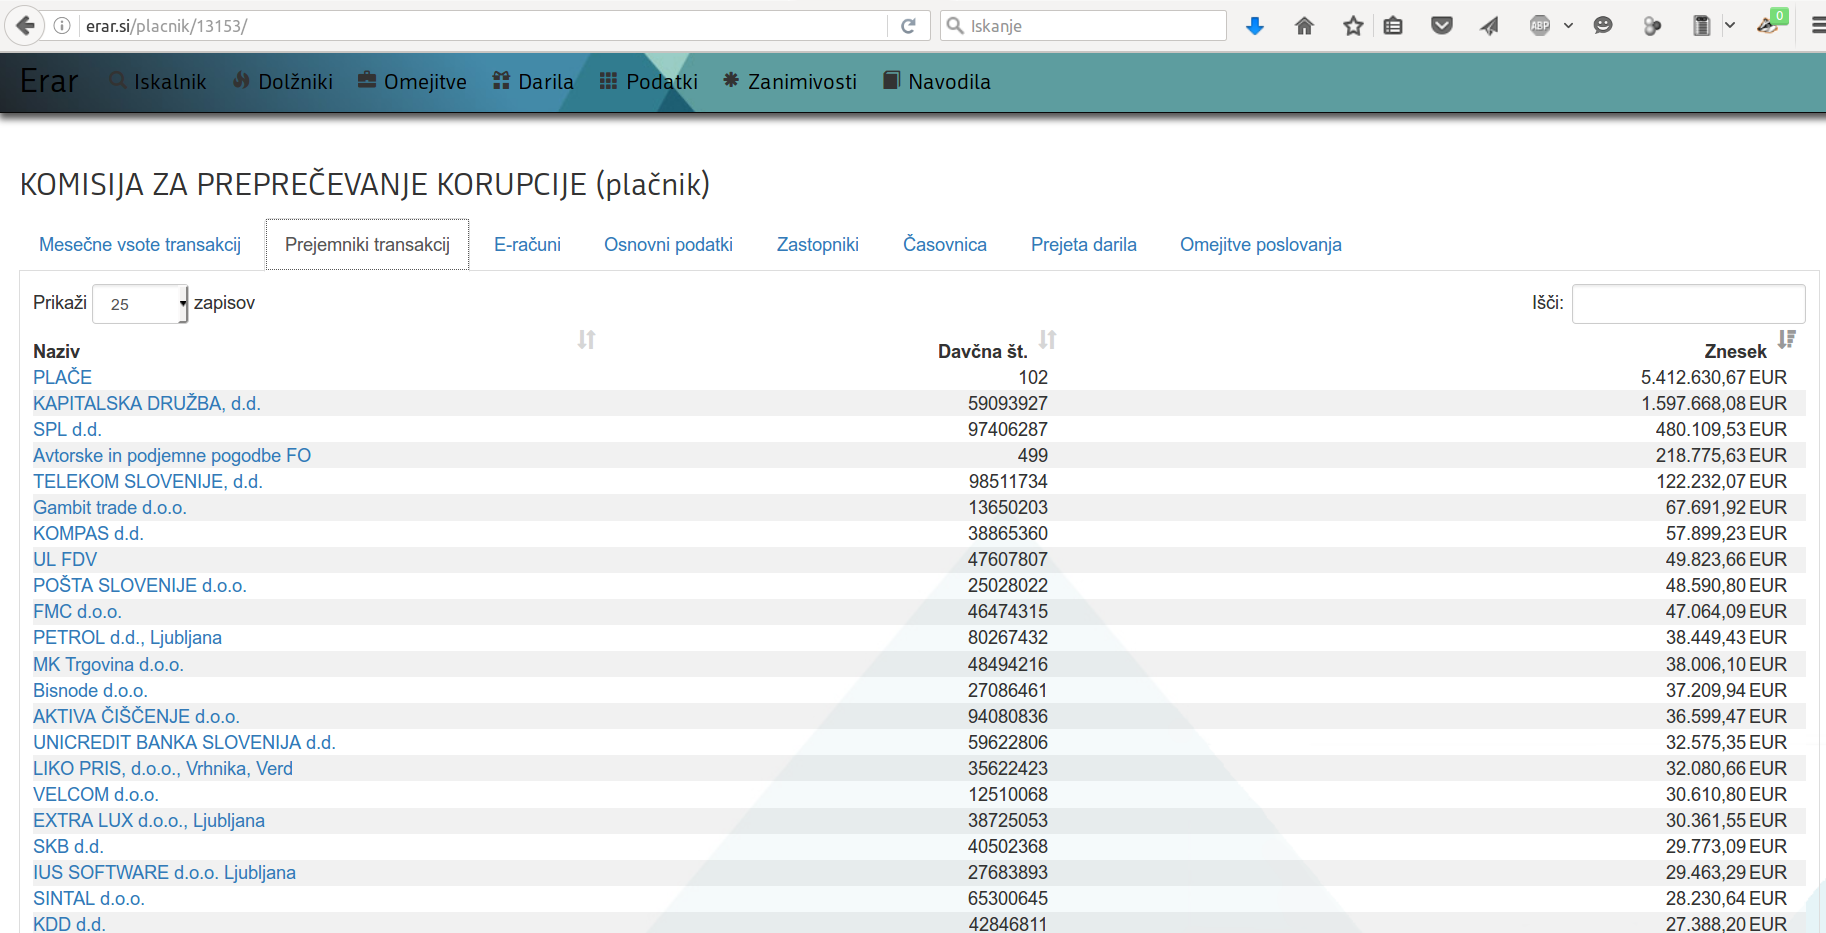Open the downloads arrow icon
The image size is (1826, 933).
point(1255,26)
